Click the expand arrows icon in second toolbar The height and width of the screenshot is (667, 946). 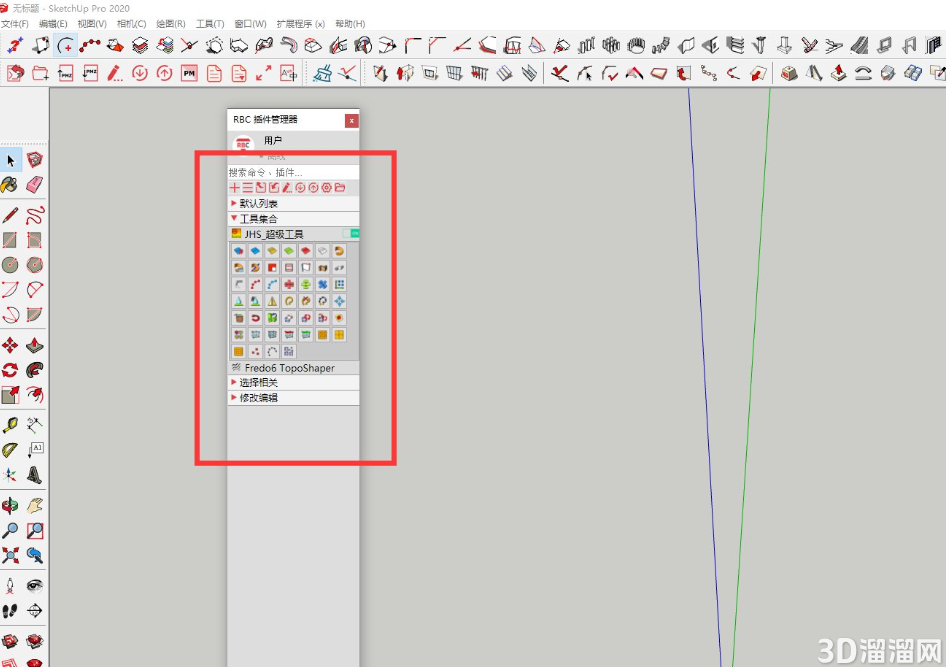point(264,74)
